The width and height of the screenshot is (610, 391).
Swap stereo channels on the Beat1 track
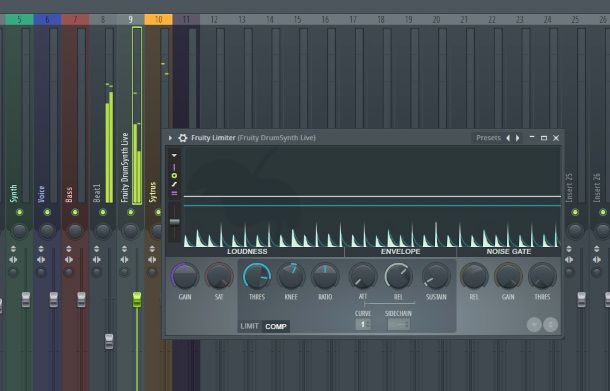(x=96, y=259)
